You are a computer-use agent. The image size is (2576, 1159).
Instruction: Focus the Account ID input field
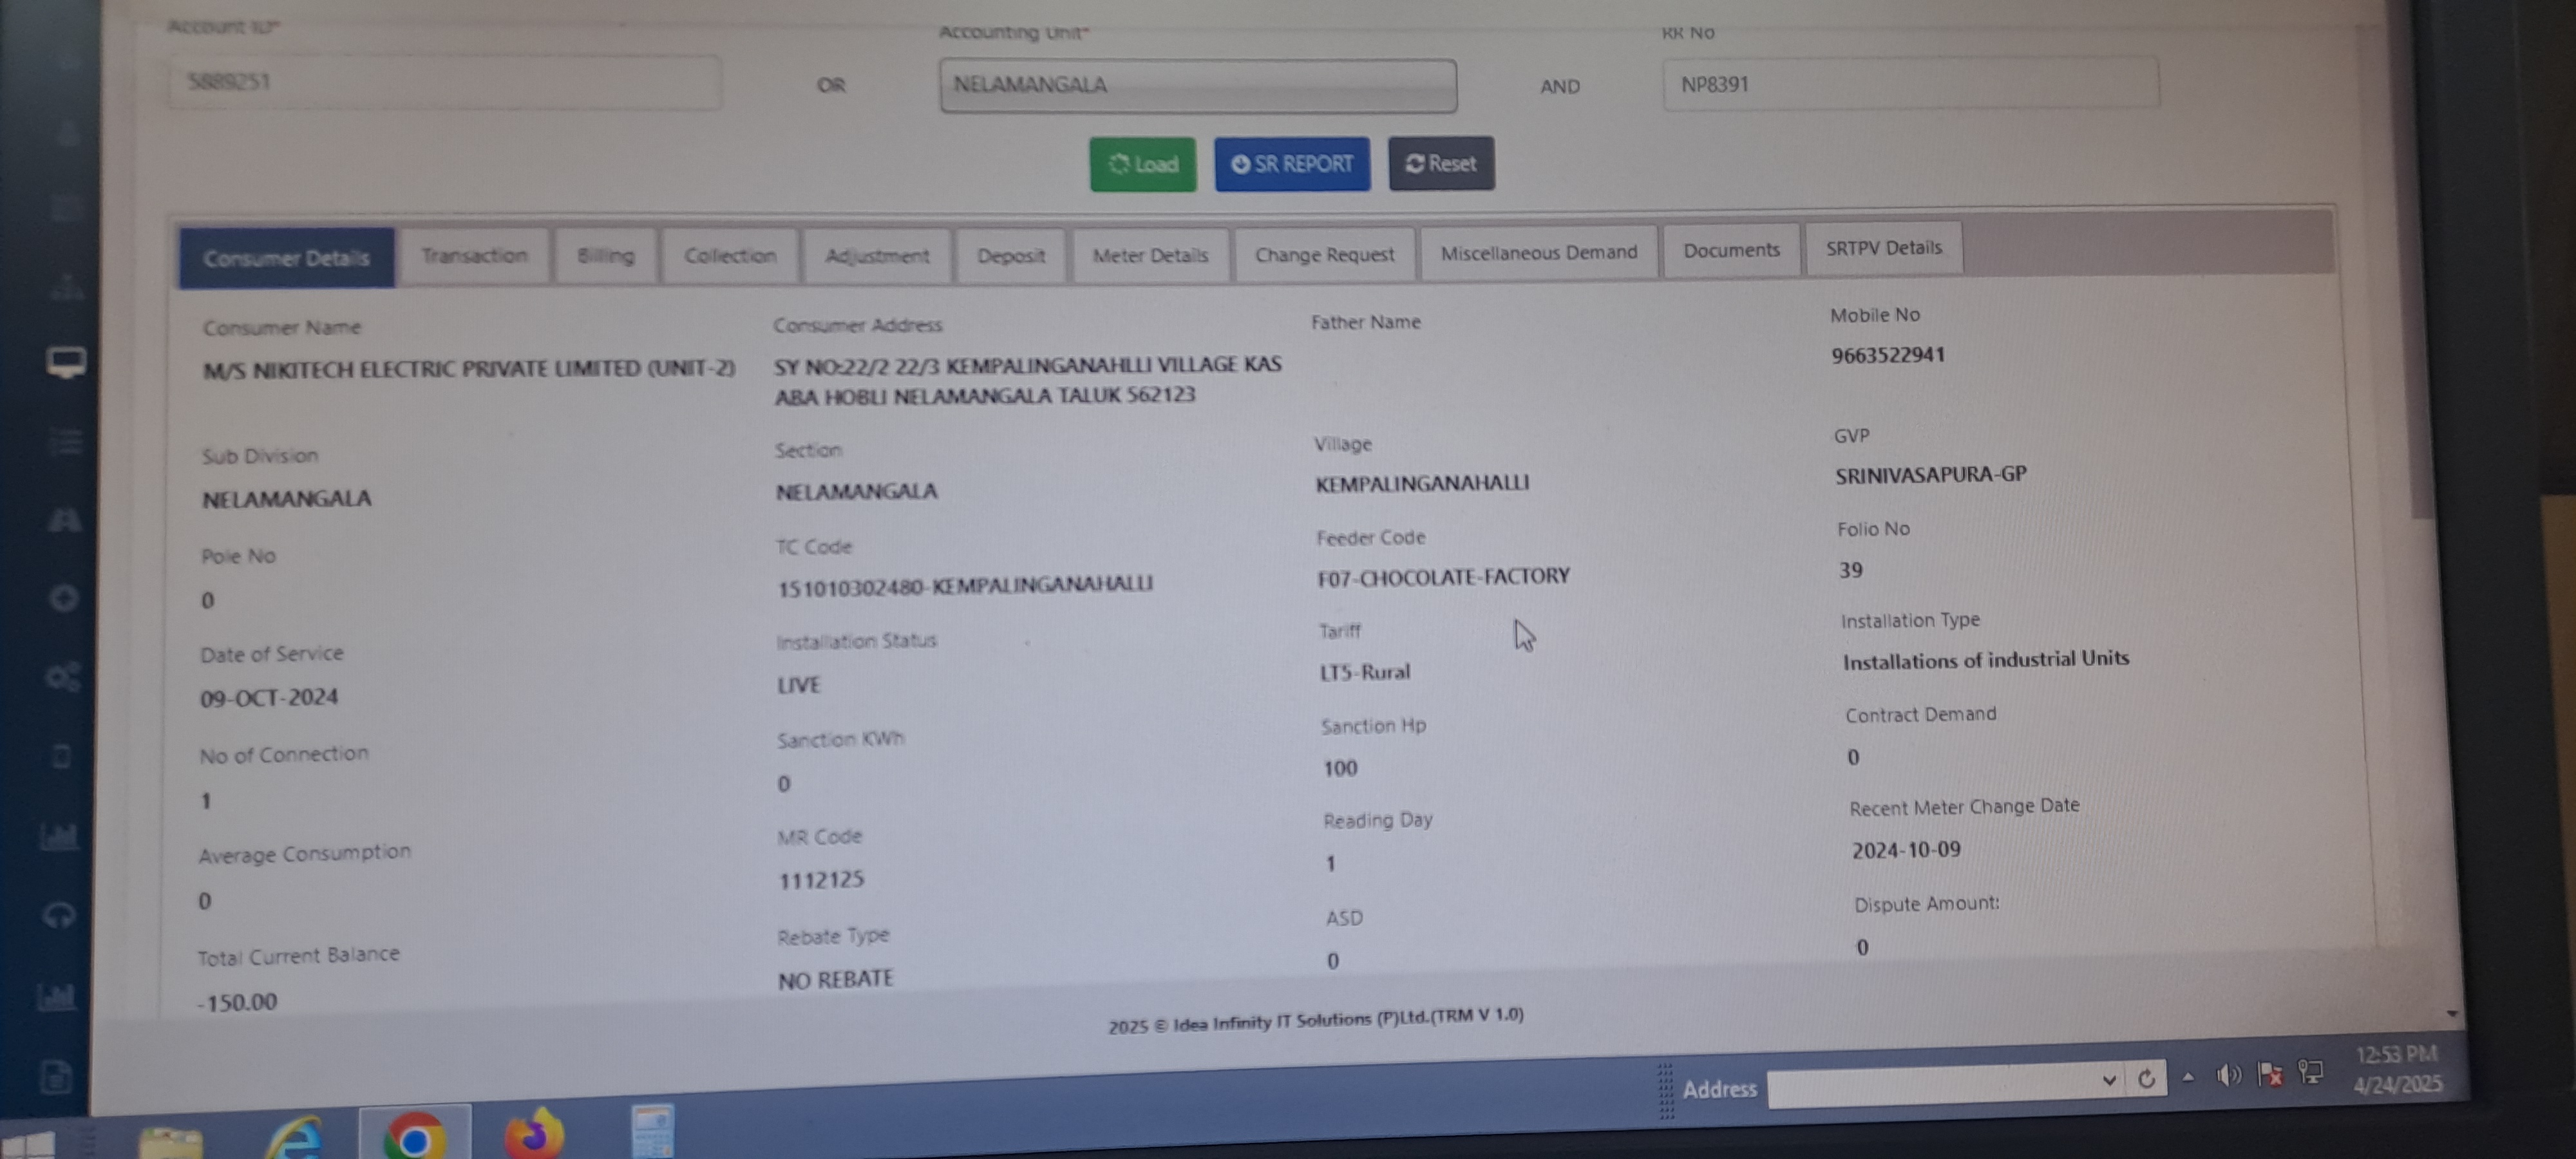point(445,82)
